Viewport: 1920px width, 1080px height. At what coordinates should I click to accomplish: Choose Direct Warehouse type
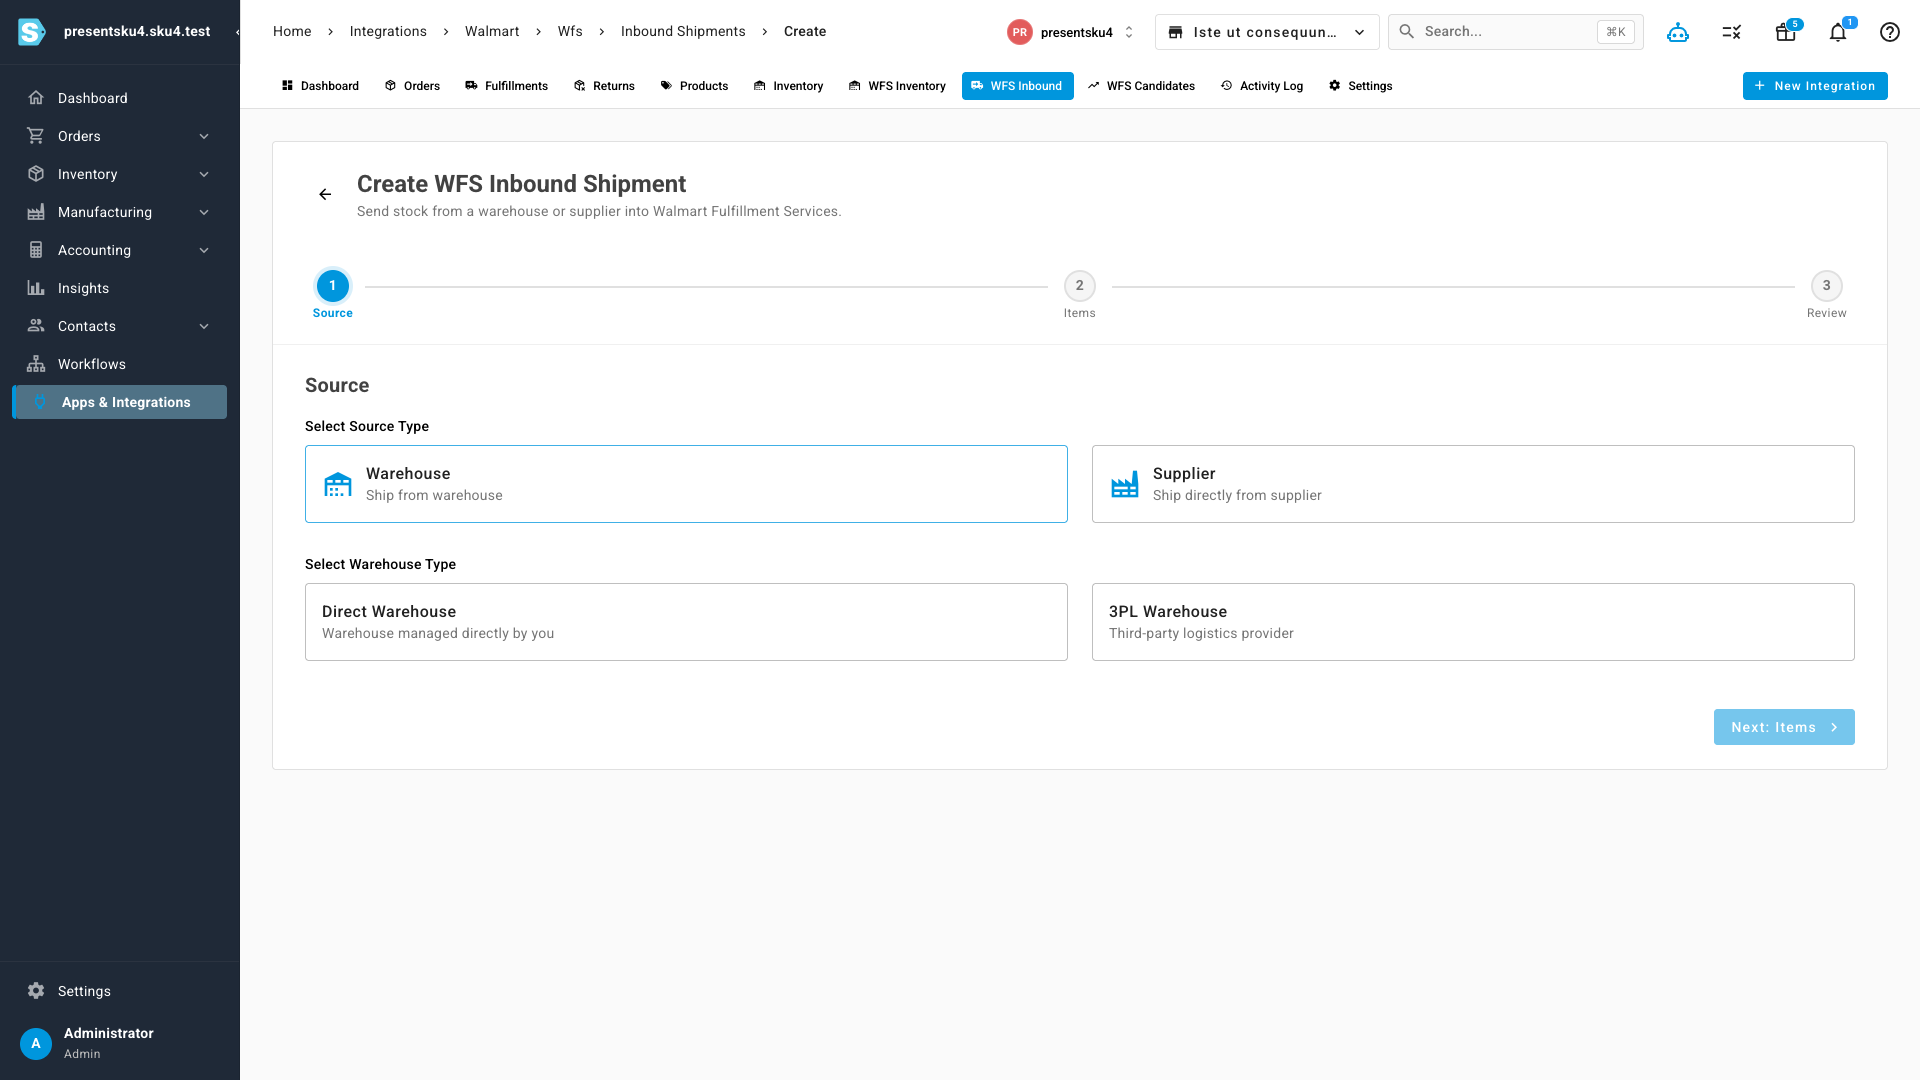686,622
